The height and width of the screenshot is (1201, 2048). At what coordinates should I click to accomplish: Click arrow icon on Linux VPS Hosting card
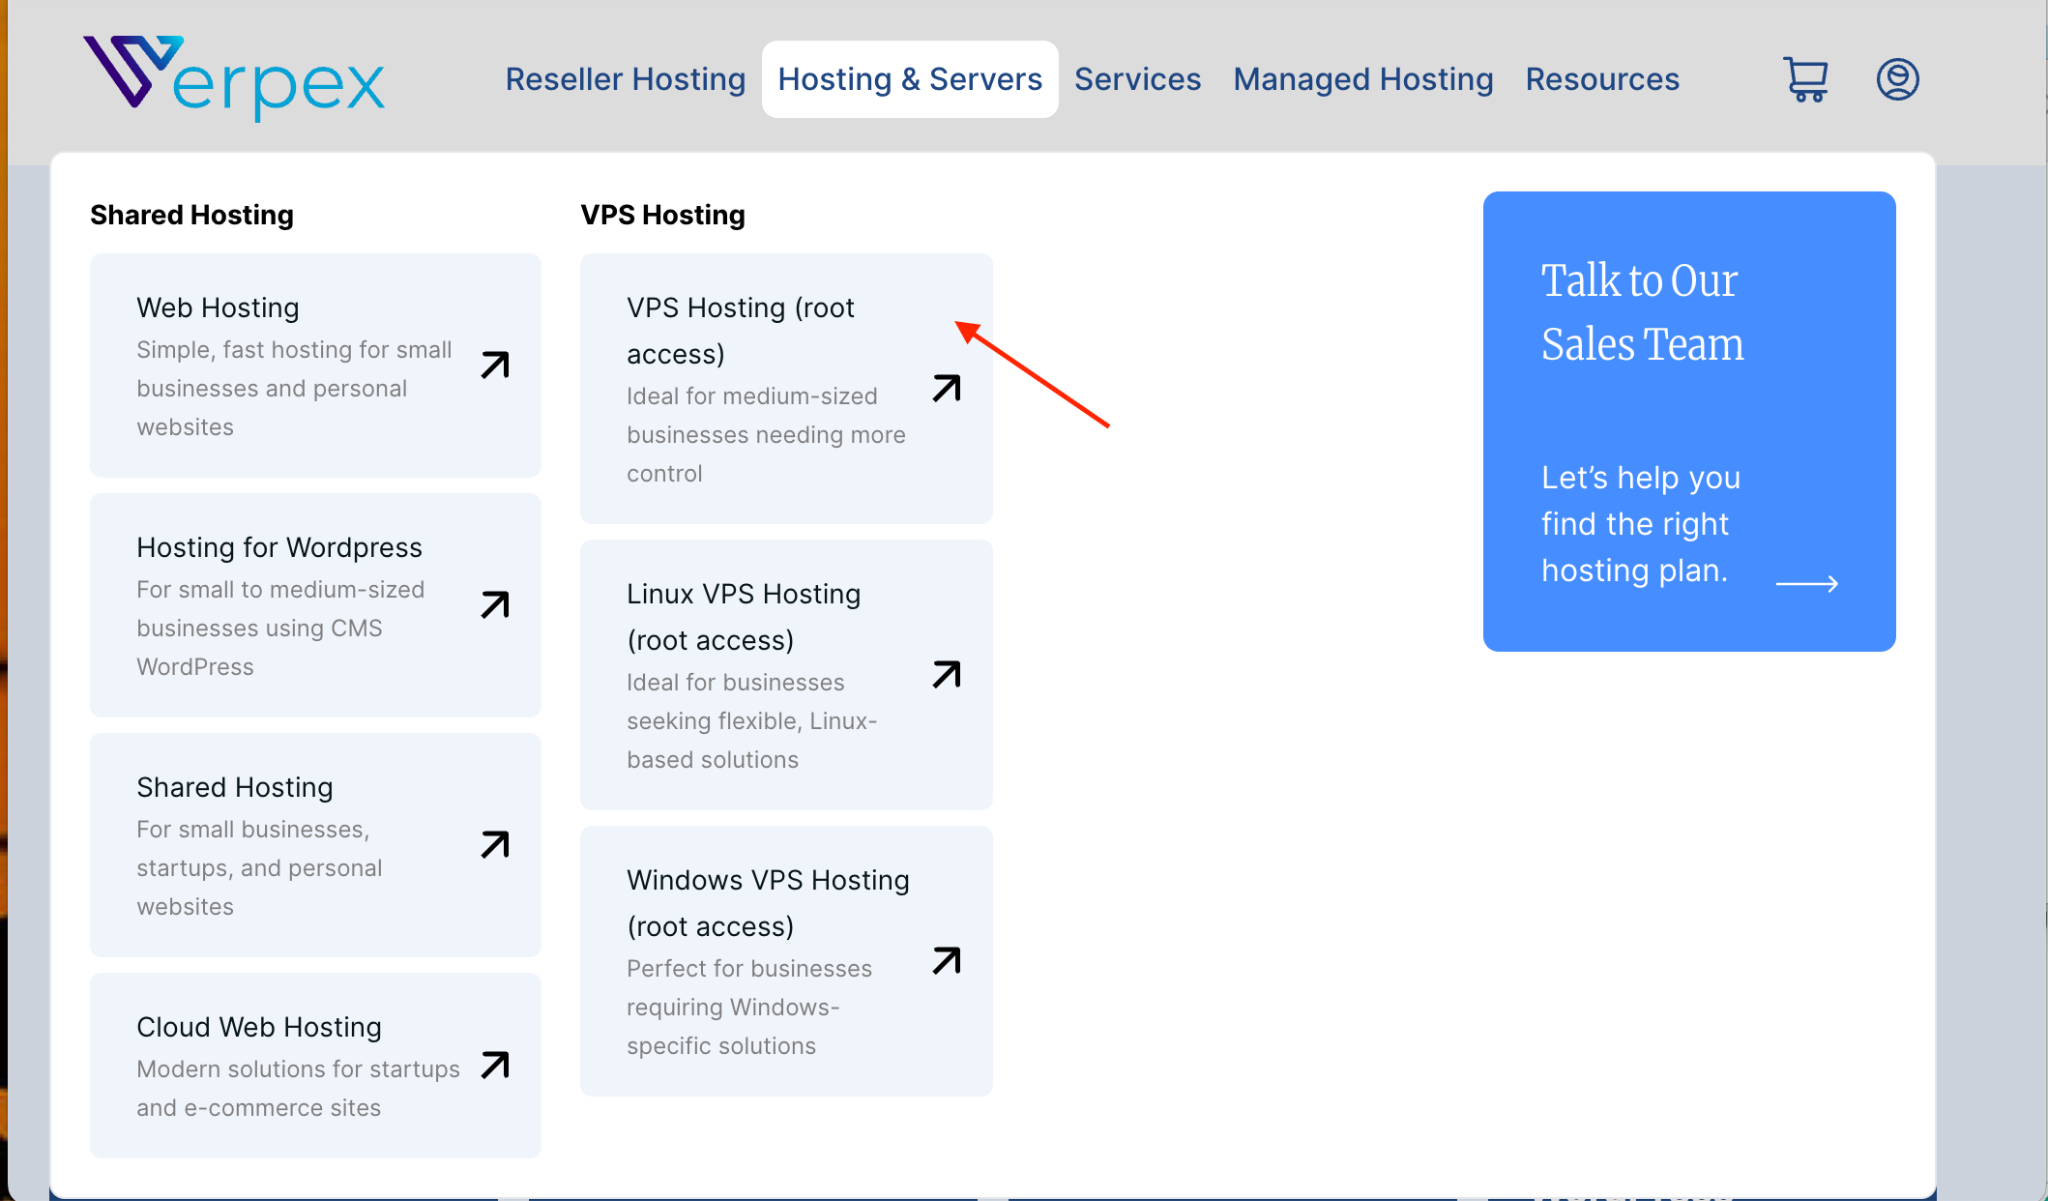tap(946, 675)
